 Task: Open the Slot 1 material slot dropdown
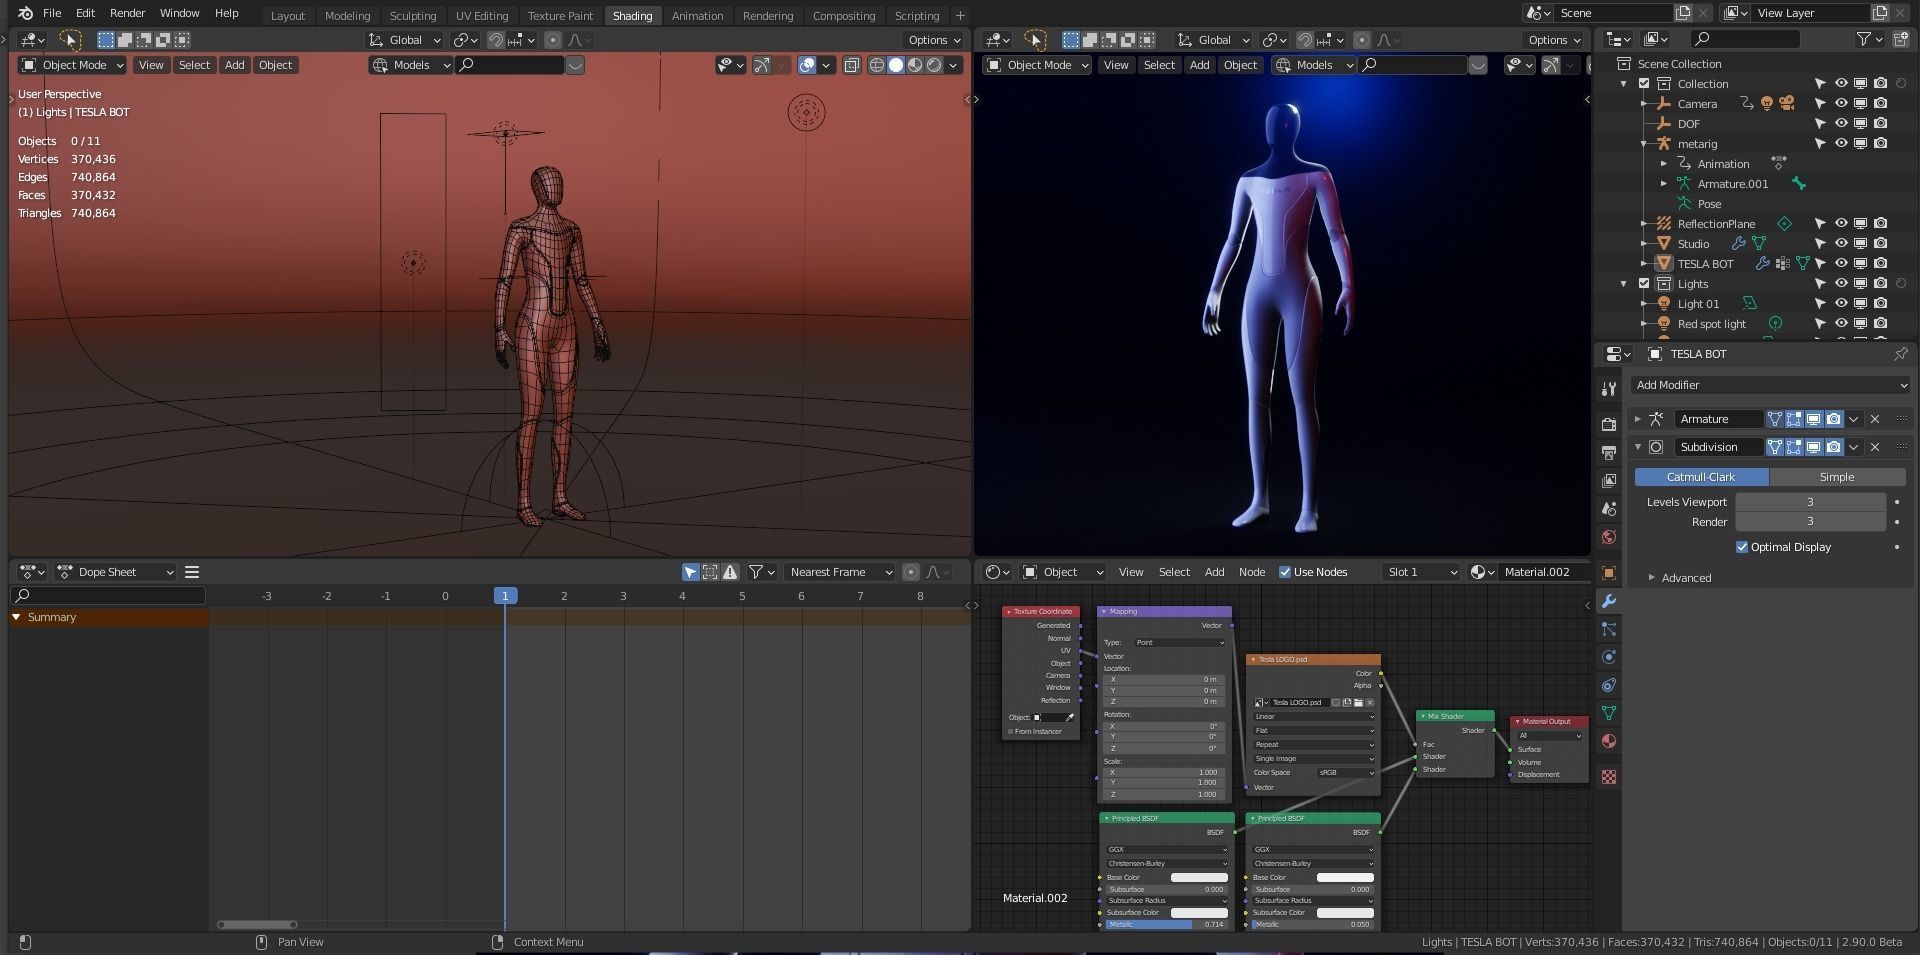1421,572
